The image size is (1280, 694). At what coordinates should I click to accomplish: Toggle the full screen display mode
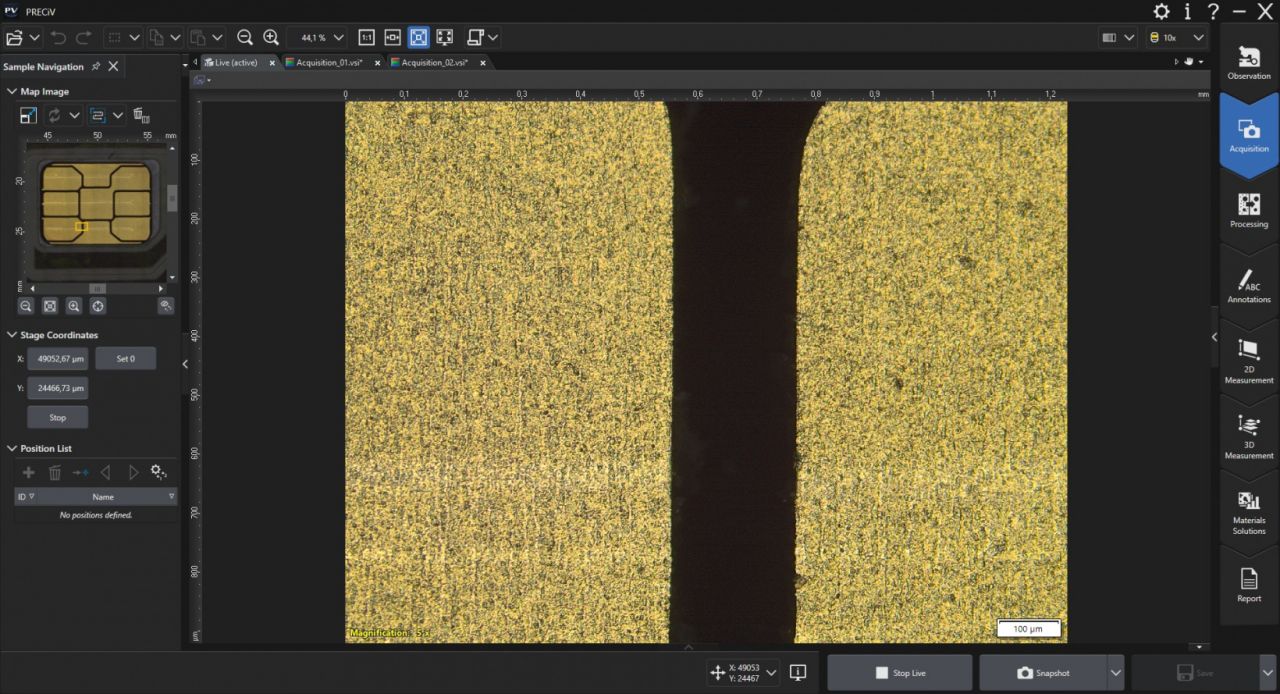444,37
